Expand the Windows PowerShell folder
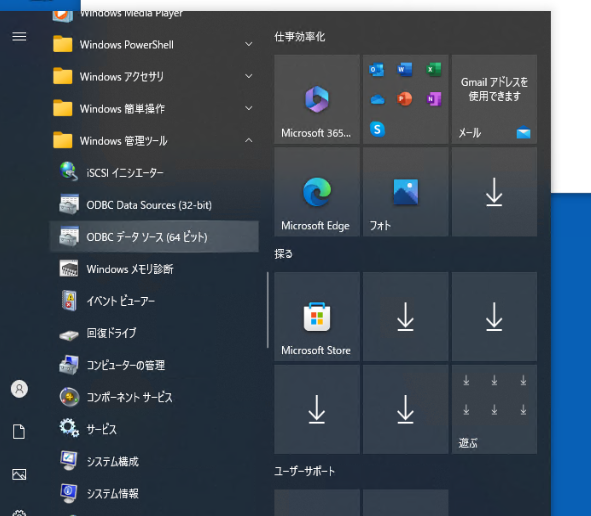The height and width of the screenshot is (516, 591). click(154, 44)
